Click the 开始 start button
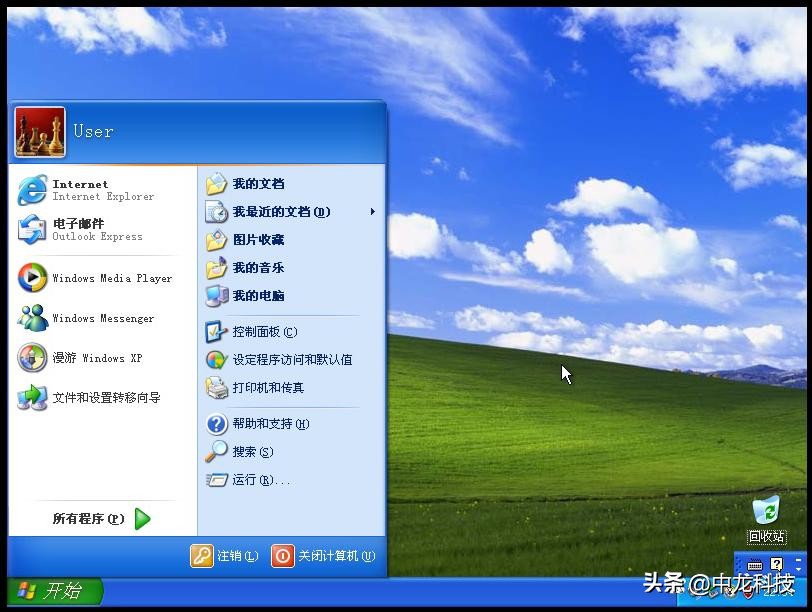Image resolution: width=812 pixels, height=612 pixels. tap(45, 591)
